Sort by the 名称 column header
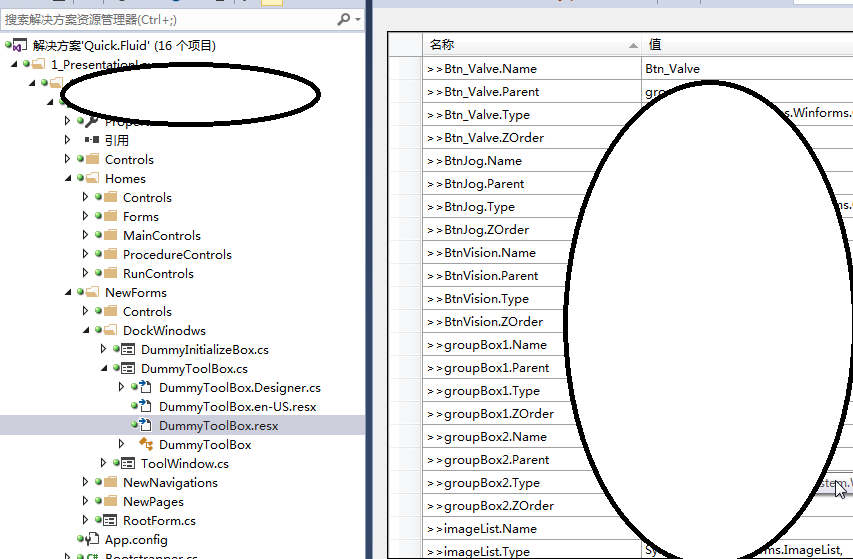The width and height of the screenshot is (853, 559). pyautogui.click(x=532, y=45)
